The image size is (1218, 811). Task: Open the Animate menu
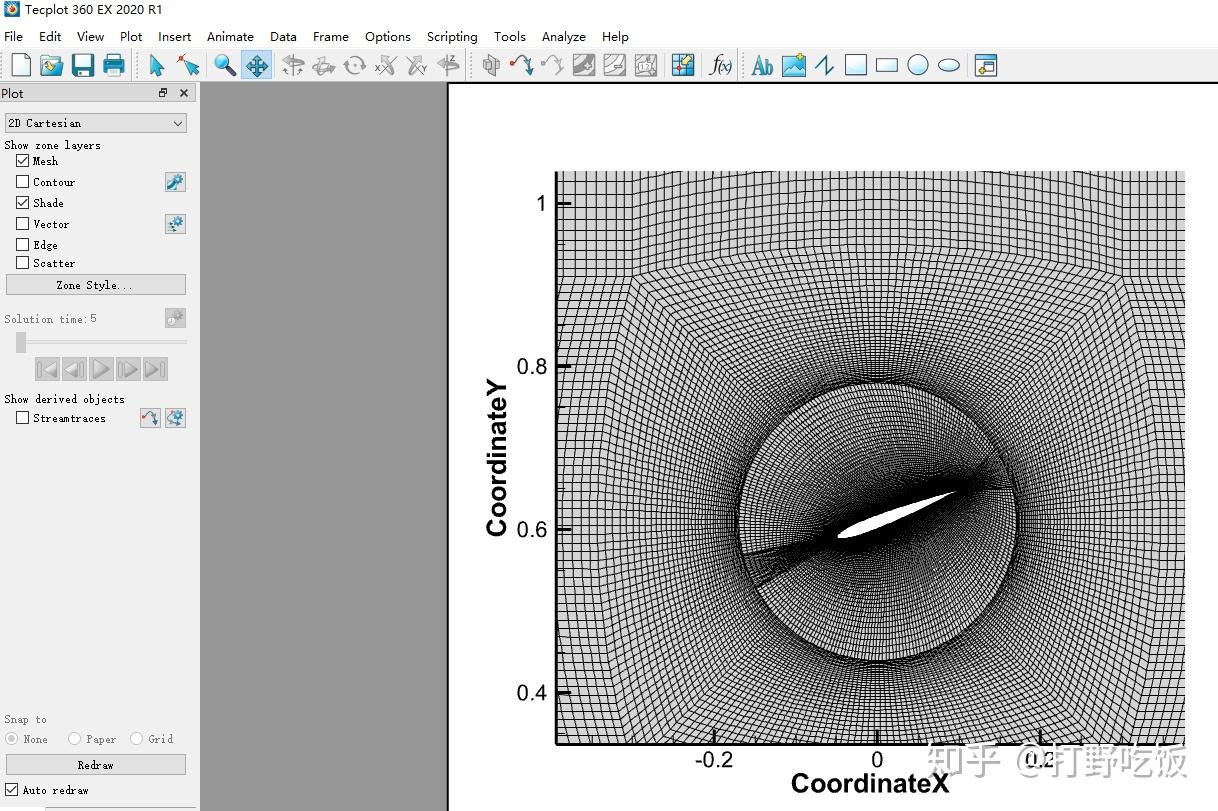230,36
